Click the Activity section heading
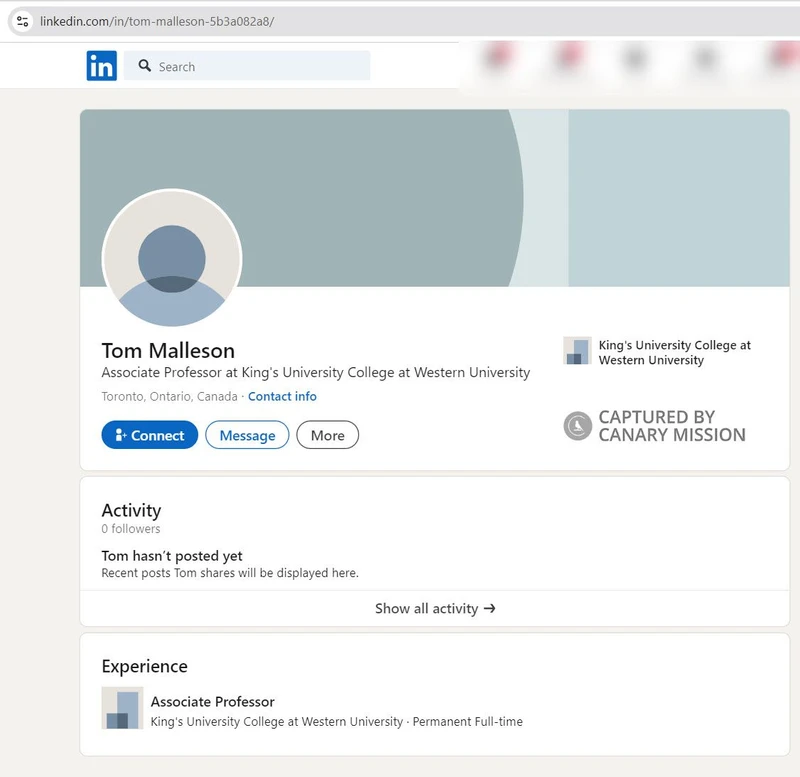800x777 pixels. pyautogui.click(x=131, y=510)
